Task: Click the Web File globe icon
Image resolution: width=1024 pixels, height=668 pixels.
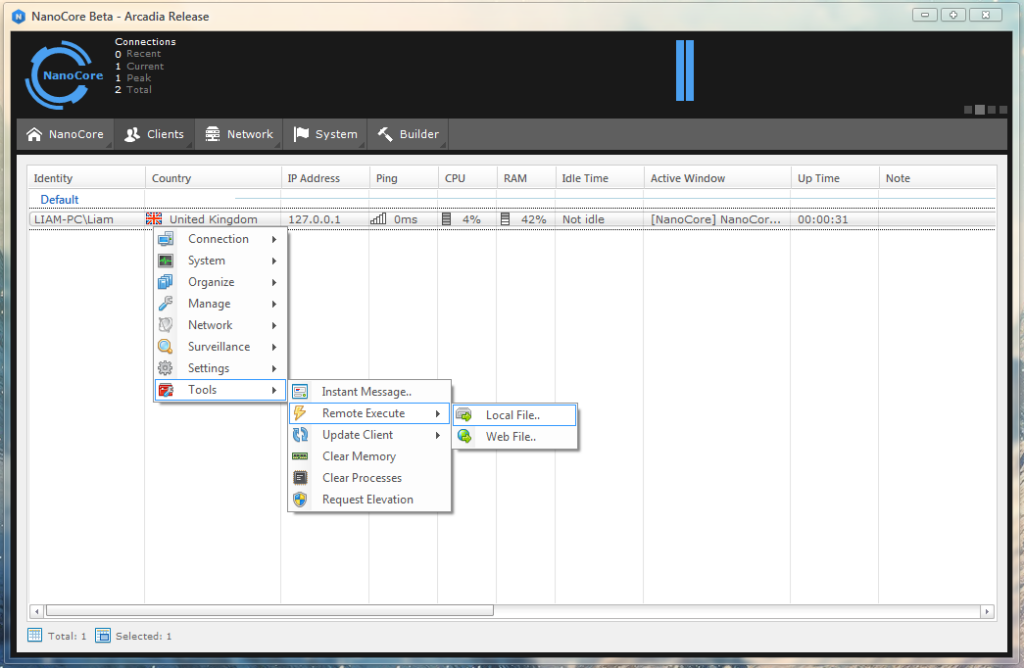Action: click(464, 437)
